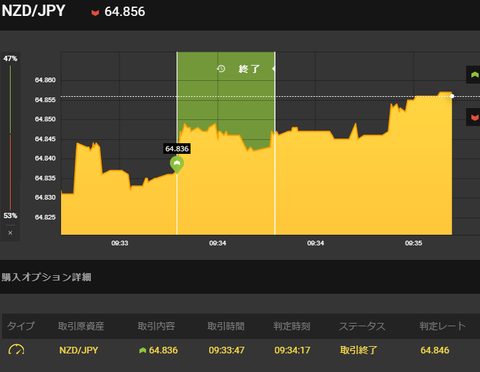Click the 53% sentiment value
This screenshot has width=480, height=372.
(x=10, y=216)
